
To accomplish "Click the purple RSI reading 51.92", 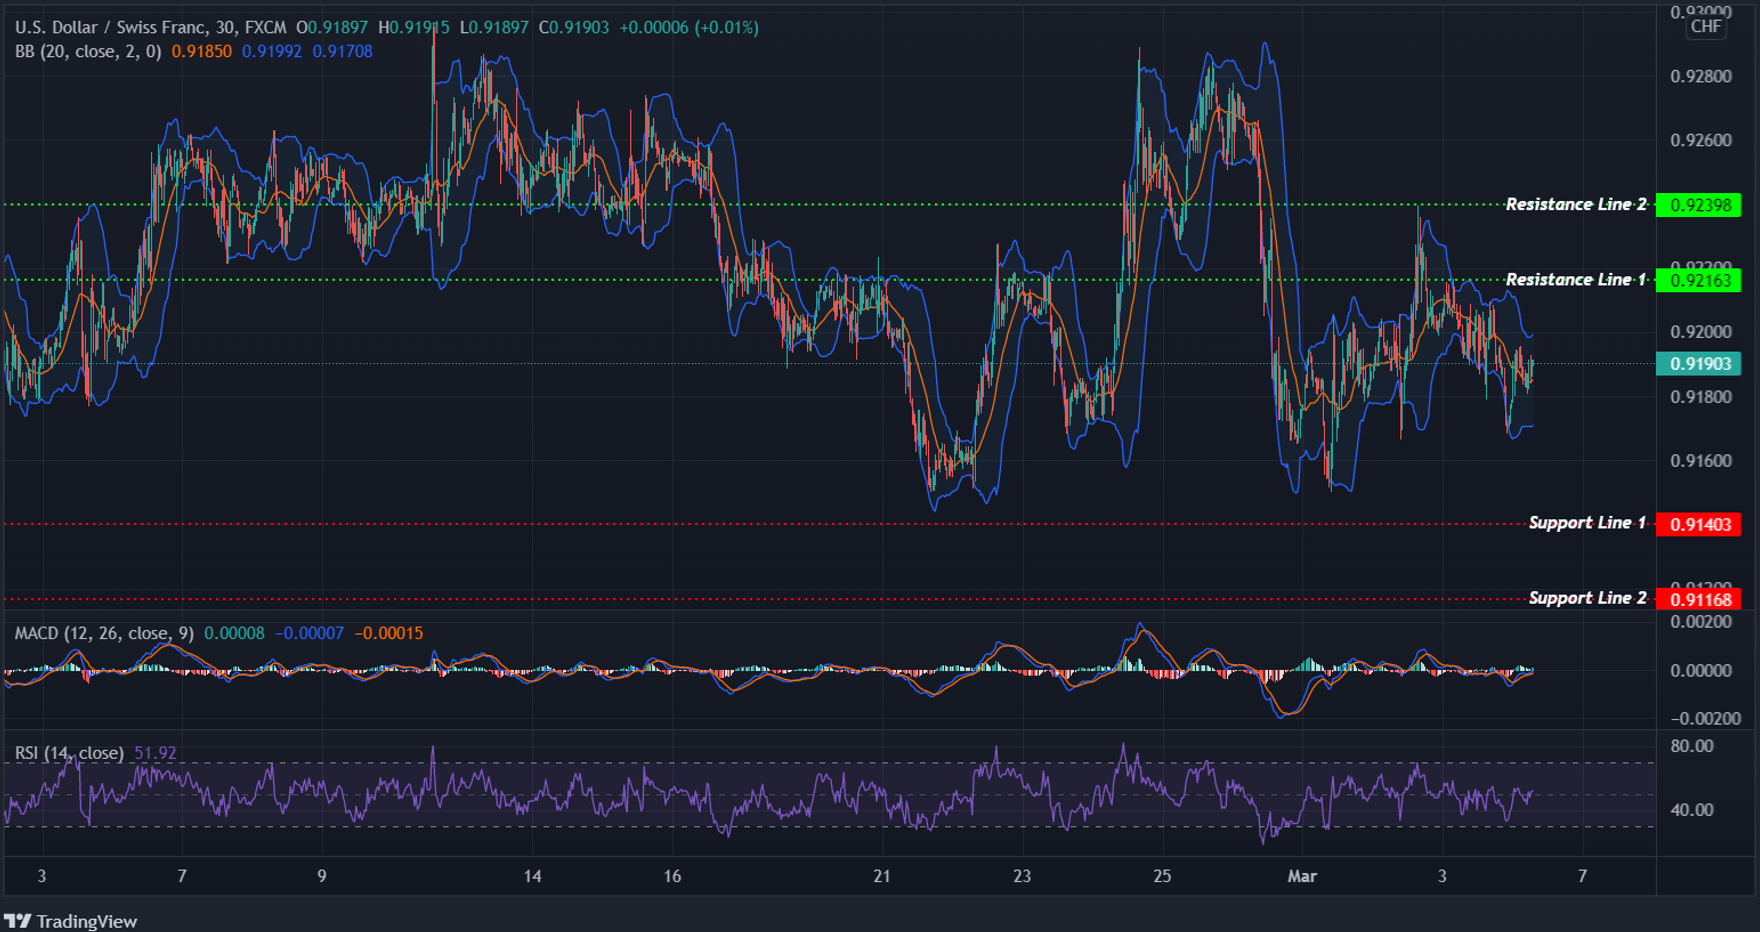I will tap(155, 750).
